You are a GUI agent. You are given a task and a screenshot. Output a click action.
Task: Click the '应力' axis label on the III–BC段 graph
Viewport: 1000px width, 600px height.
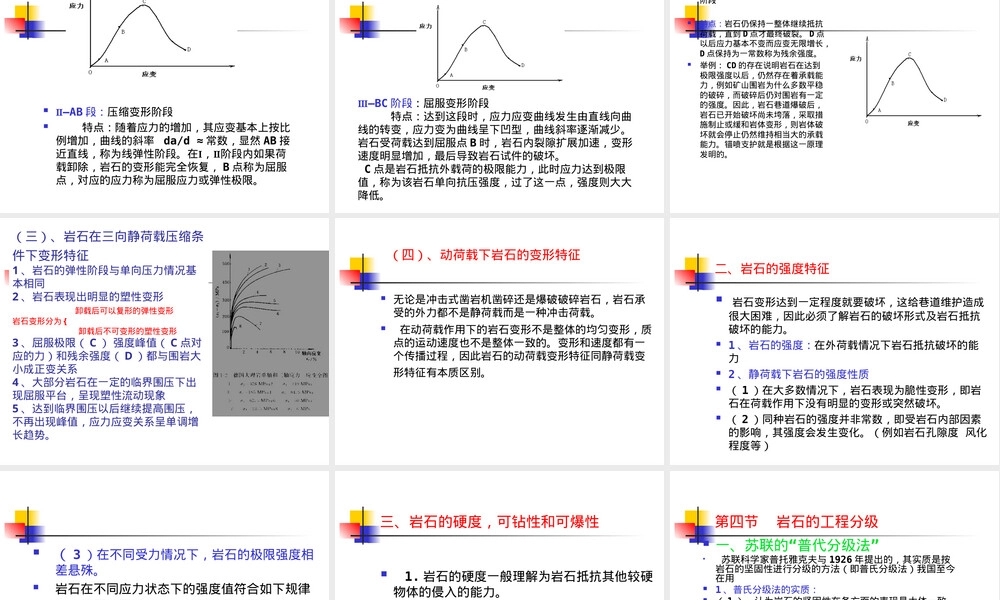coord(425,26)
